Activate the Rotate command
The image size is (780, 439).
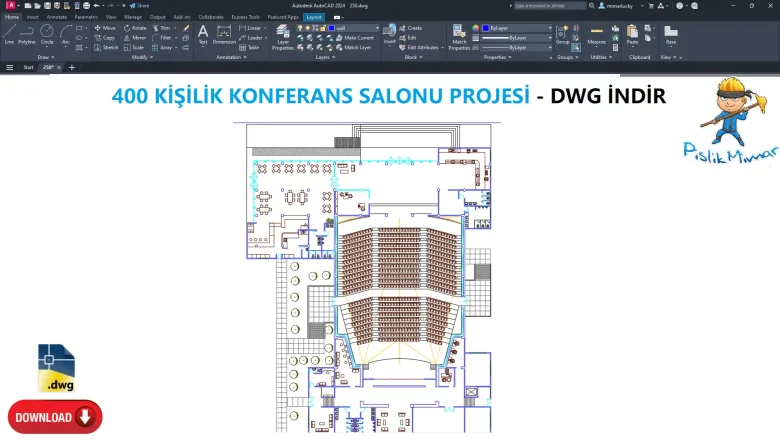tap(135, 28)
